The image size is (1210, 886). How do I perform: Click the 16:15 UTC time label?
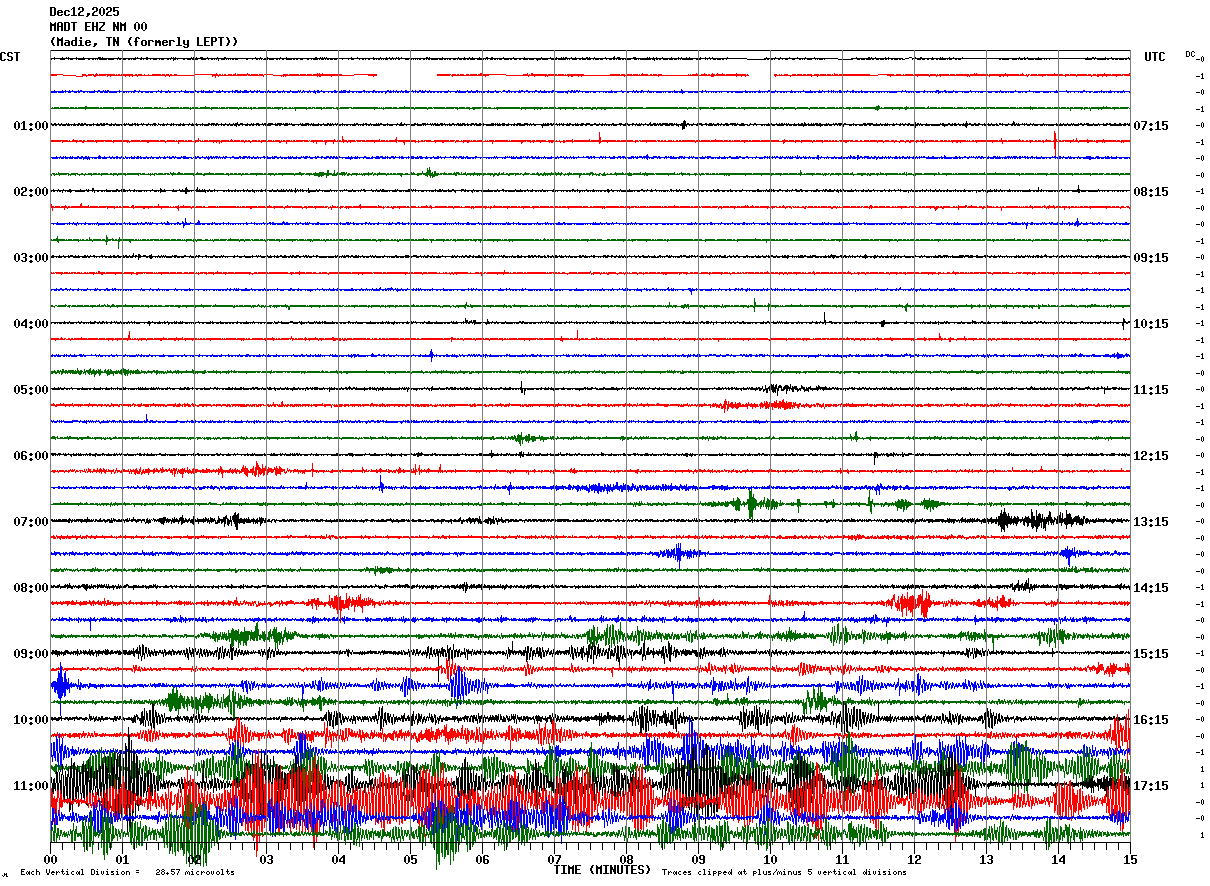click(x=1151, y=720)
